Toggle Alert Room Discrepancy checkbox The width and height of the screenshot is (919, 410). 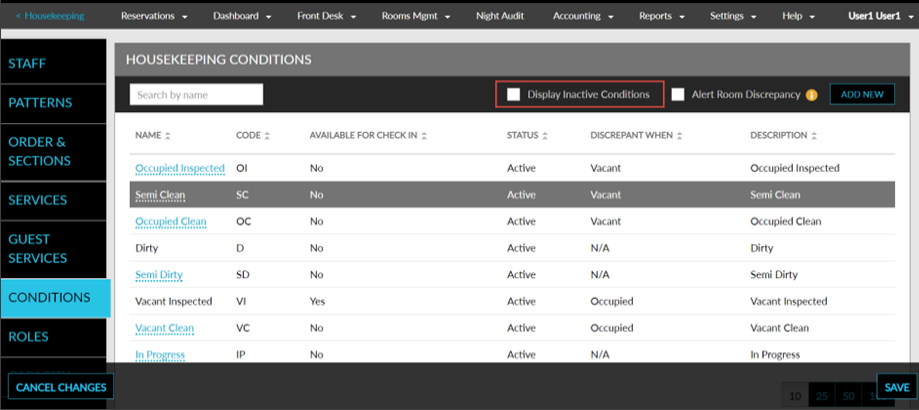pyautogui.click(x=678, y=94)
